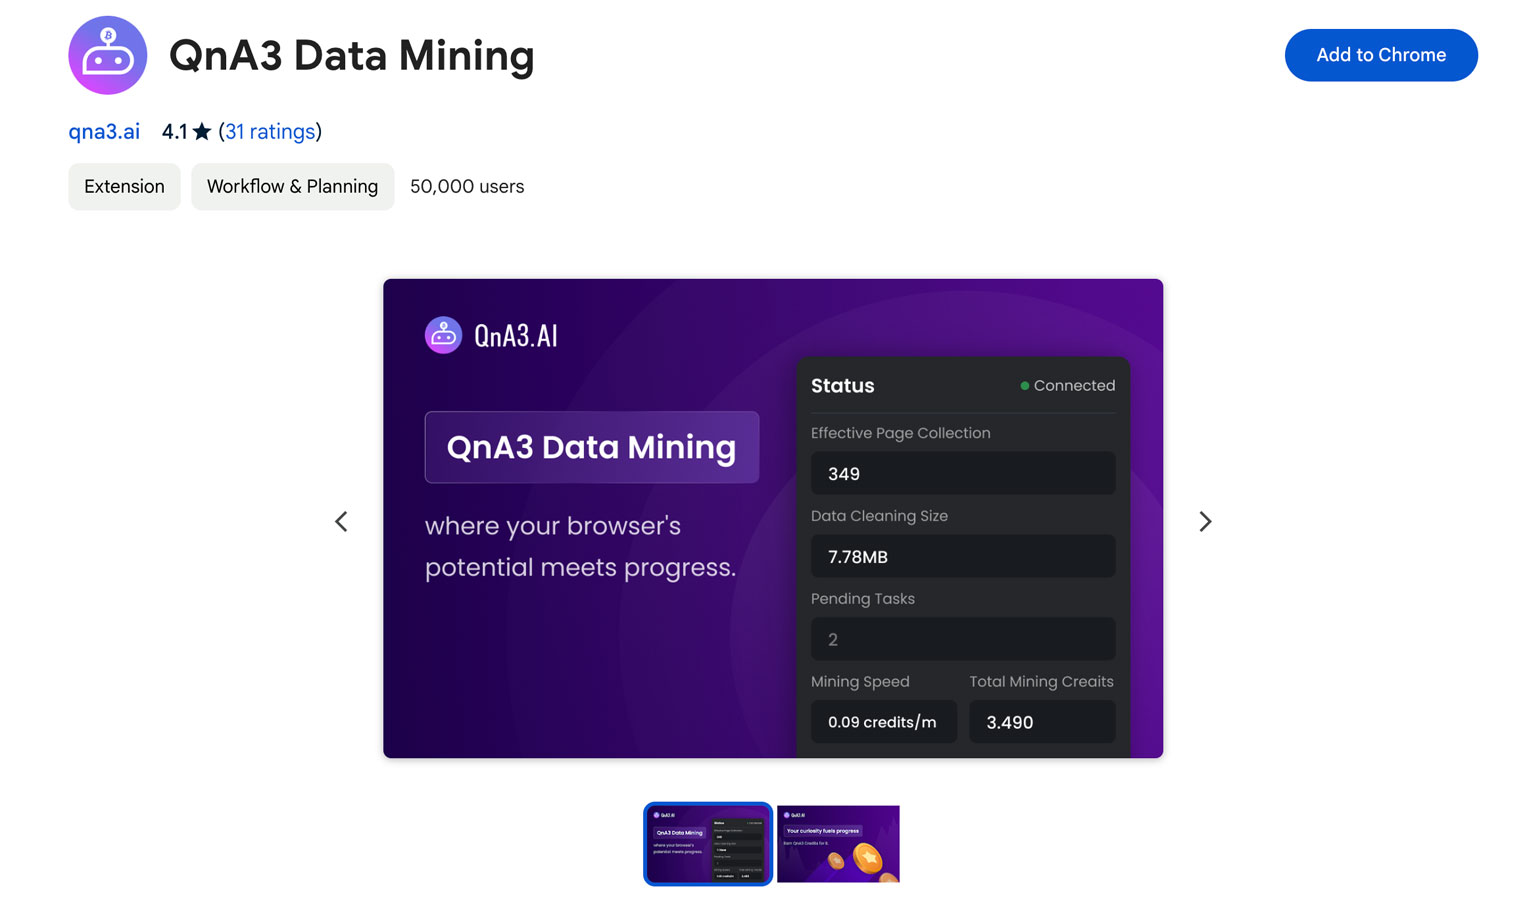This screenshot has width=1526, height=923.
Task: Select the second thumbnail with coins
Action: (838, 844)
